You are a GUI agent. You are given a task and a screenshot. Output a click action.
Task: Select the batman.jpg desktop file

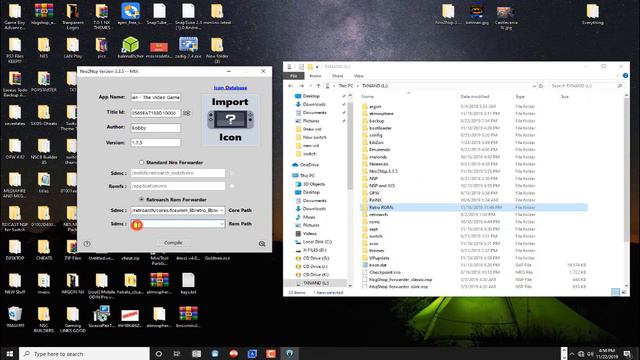pos(476,15)
